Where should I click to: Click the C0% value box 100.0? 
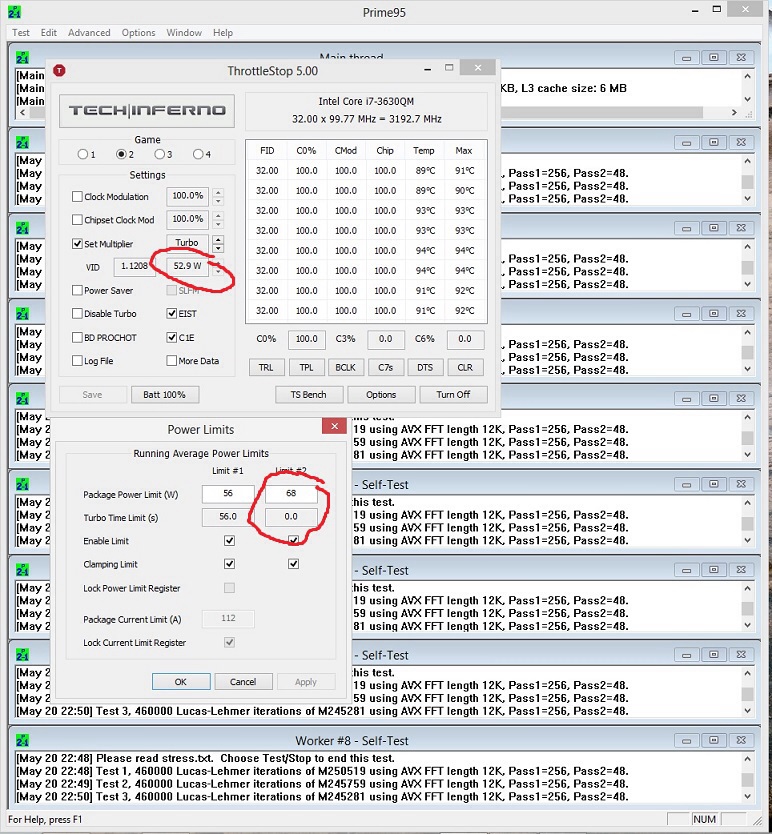pos(306,339)
